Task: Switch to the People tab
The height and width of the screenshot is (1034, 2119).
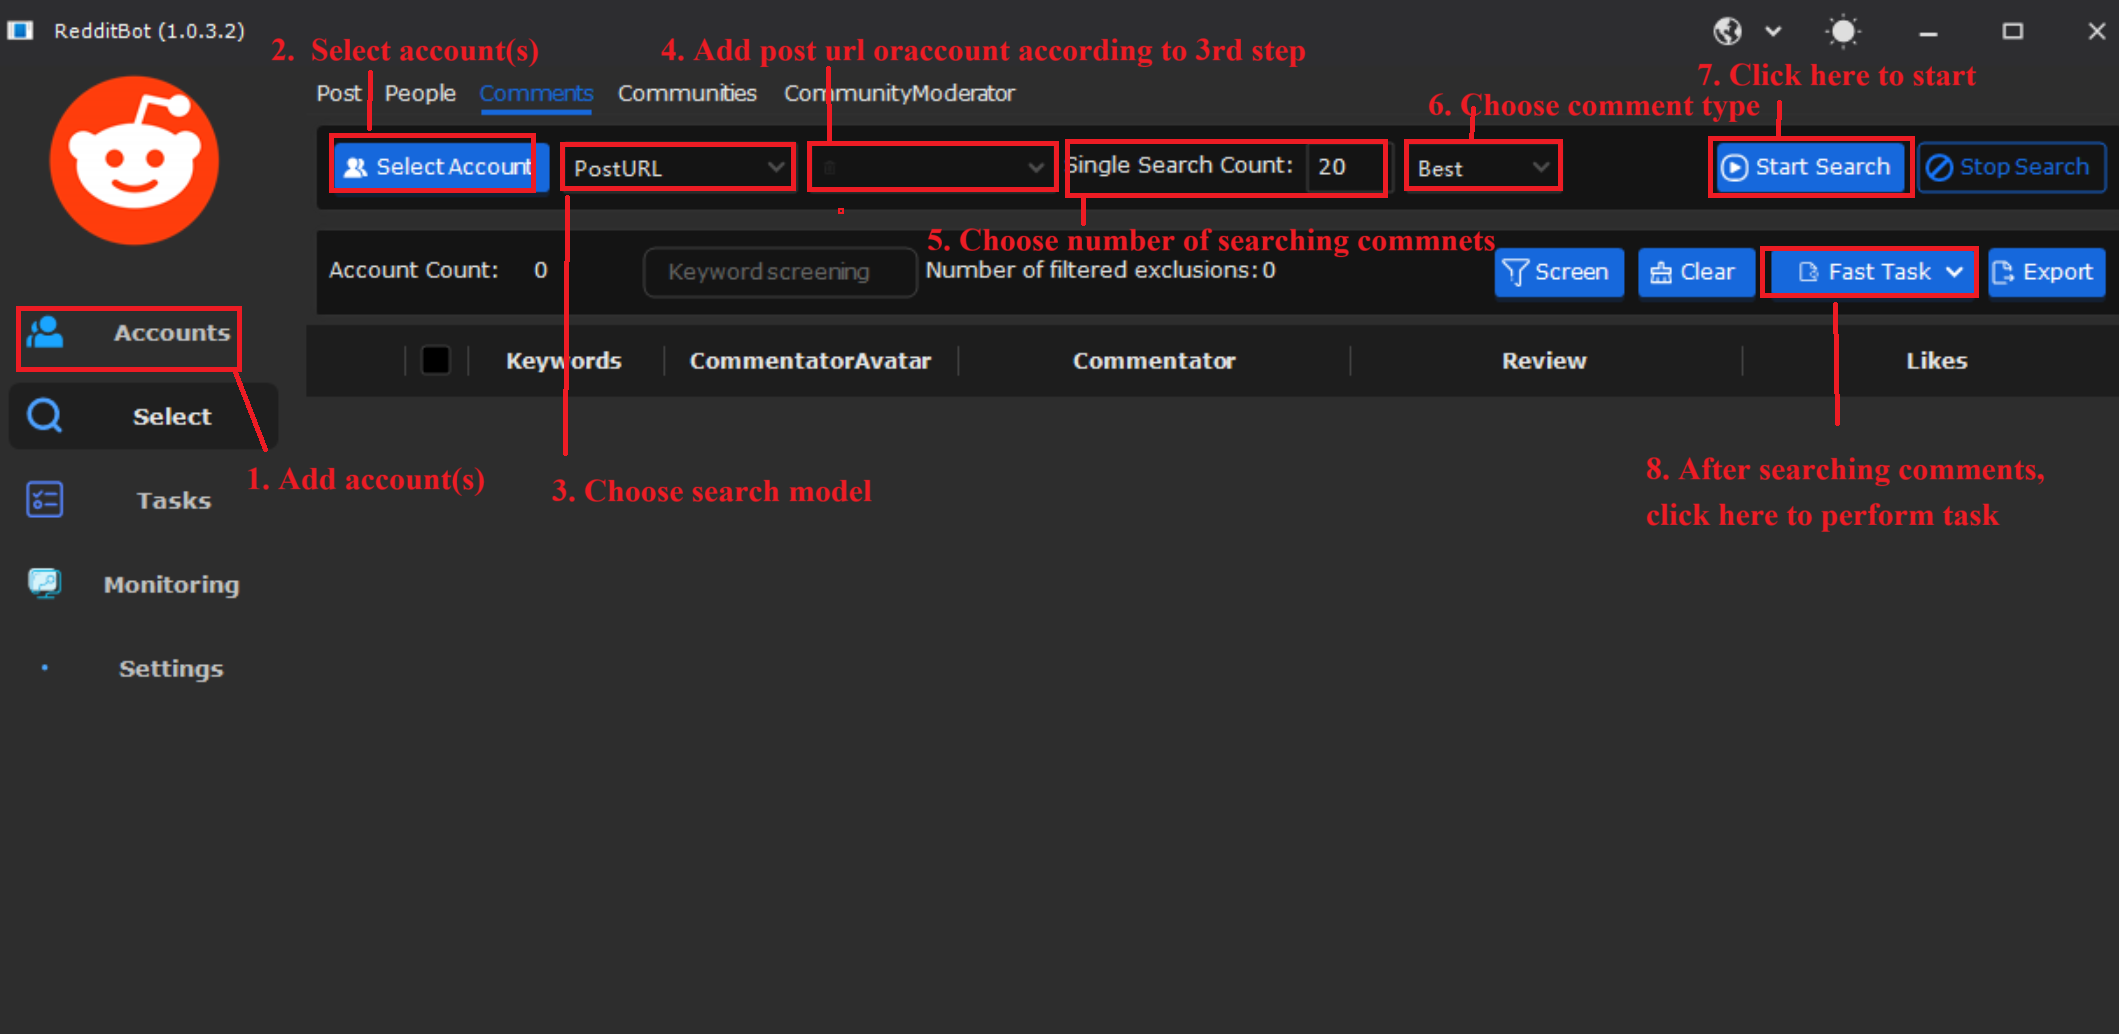Action: pos(420,93)
